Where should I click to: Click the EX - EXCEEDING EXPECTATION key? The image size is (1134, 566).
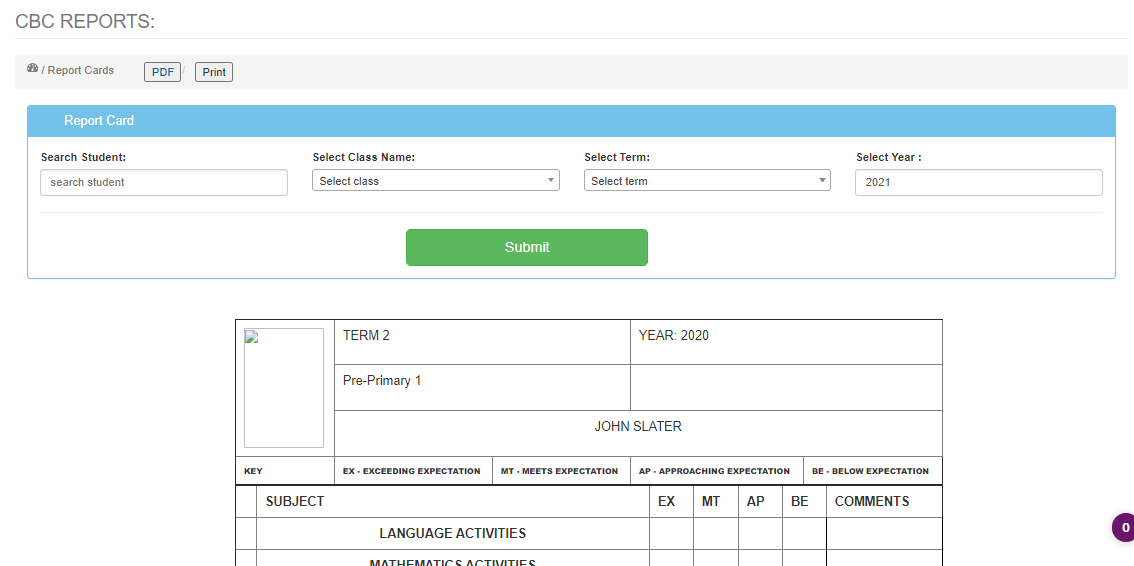tap(412, 471)
